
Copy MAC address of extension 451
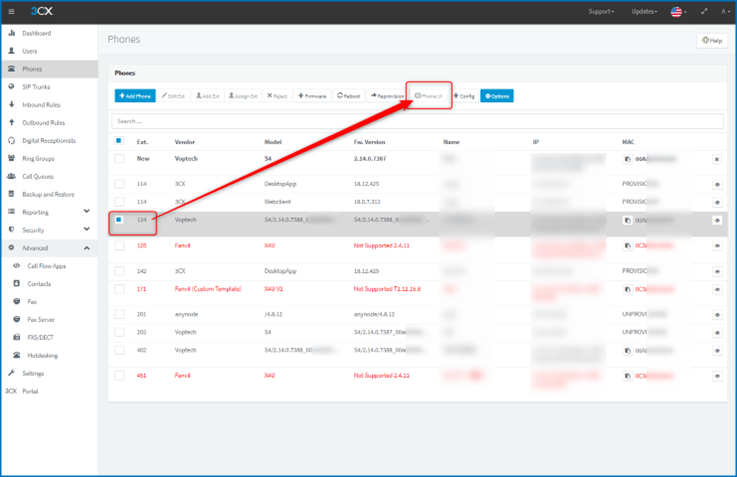[627, 375]
